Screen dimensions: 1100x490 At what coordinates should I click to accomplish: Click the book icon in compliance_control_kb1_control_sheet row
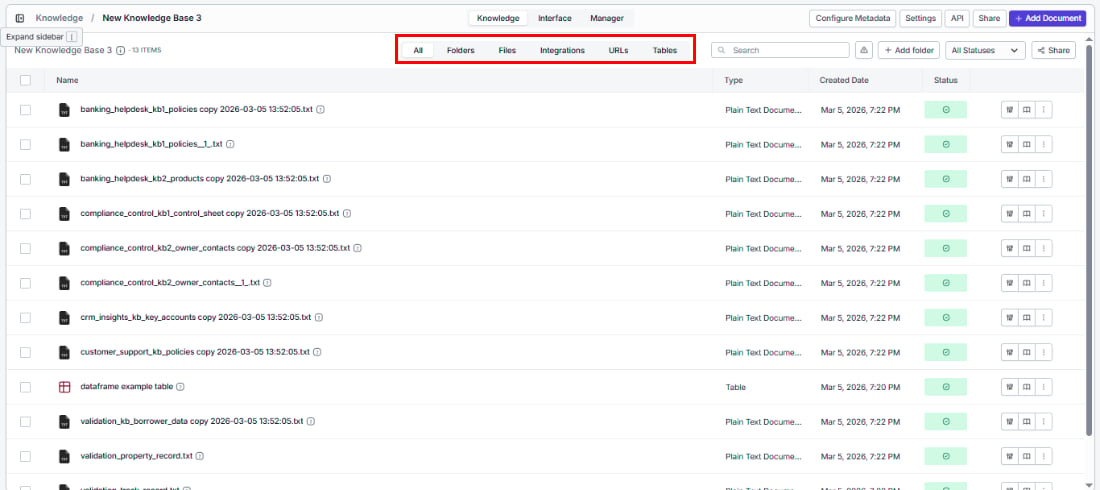pos(1026,213)
